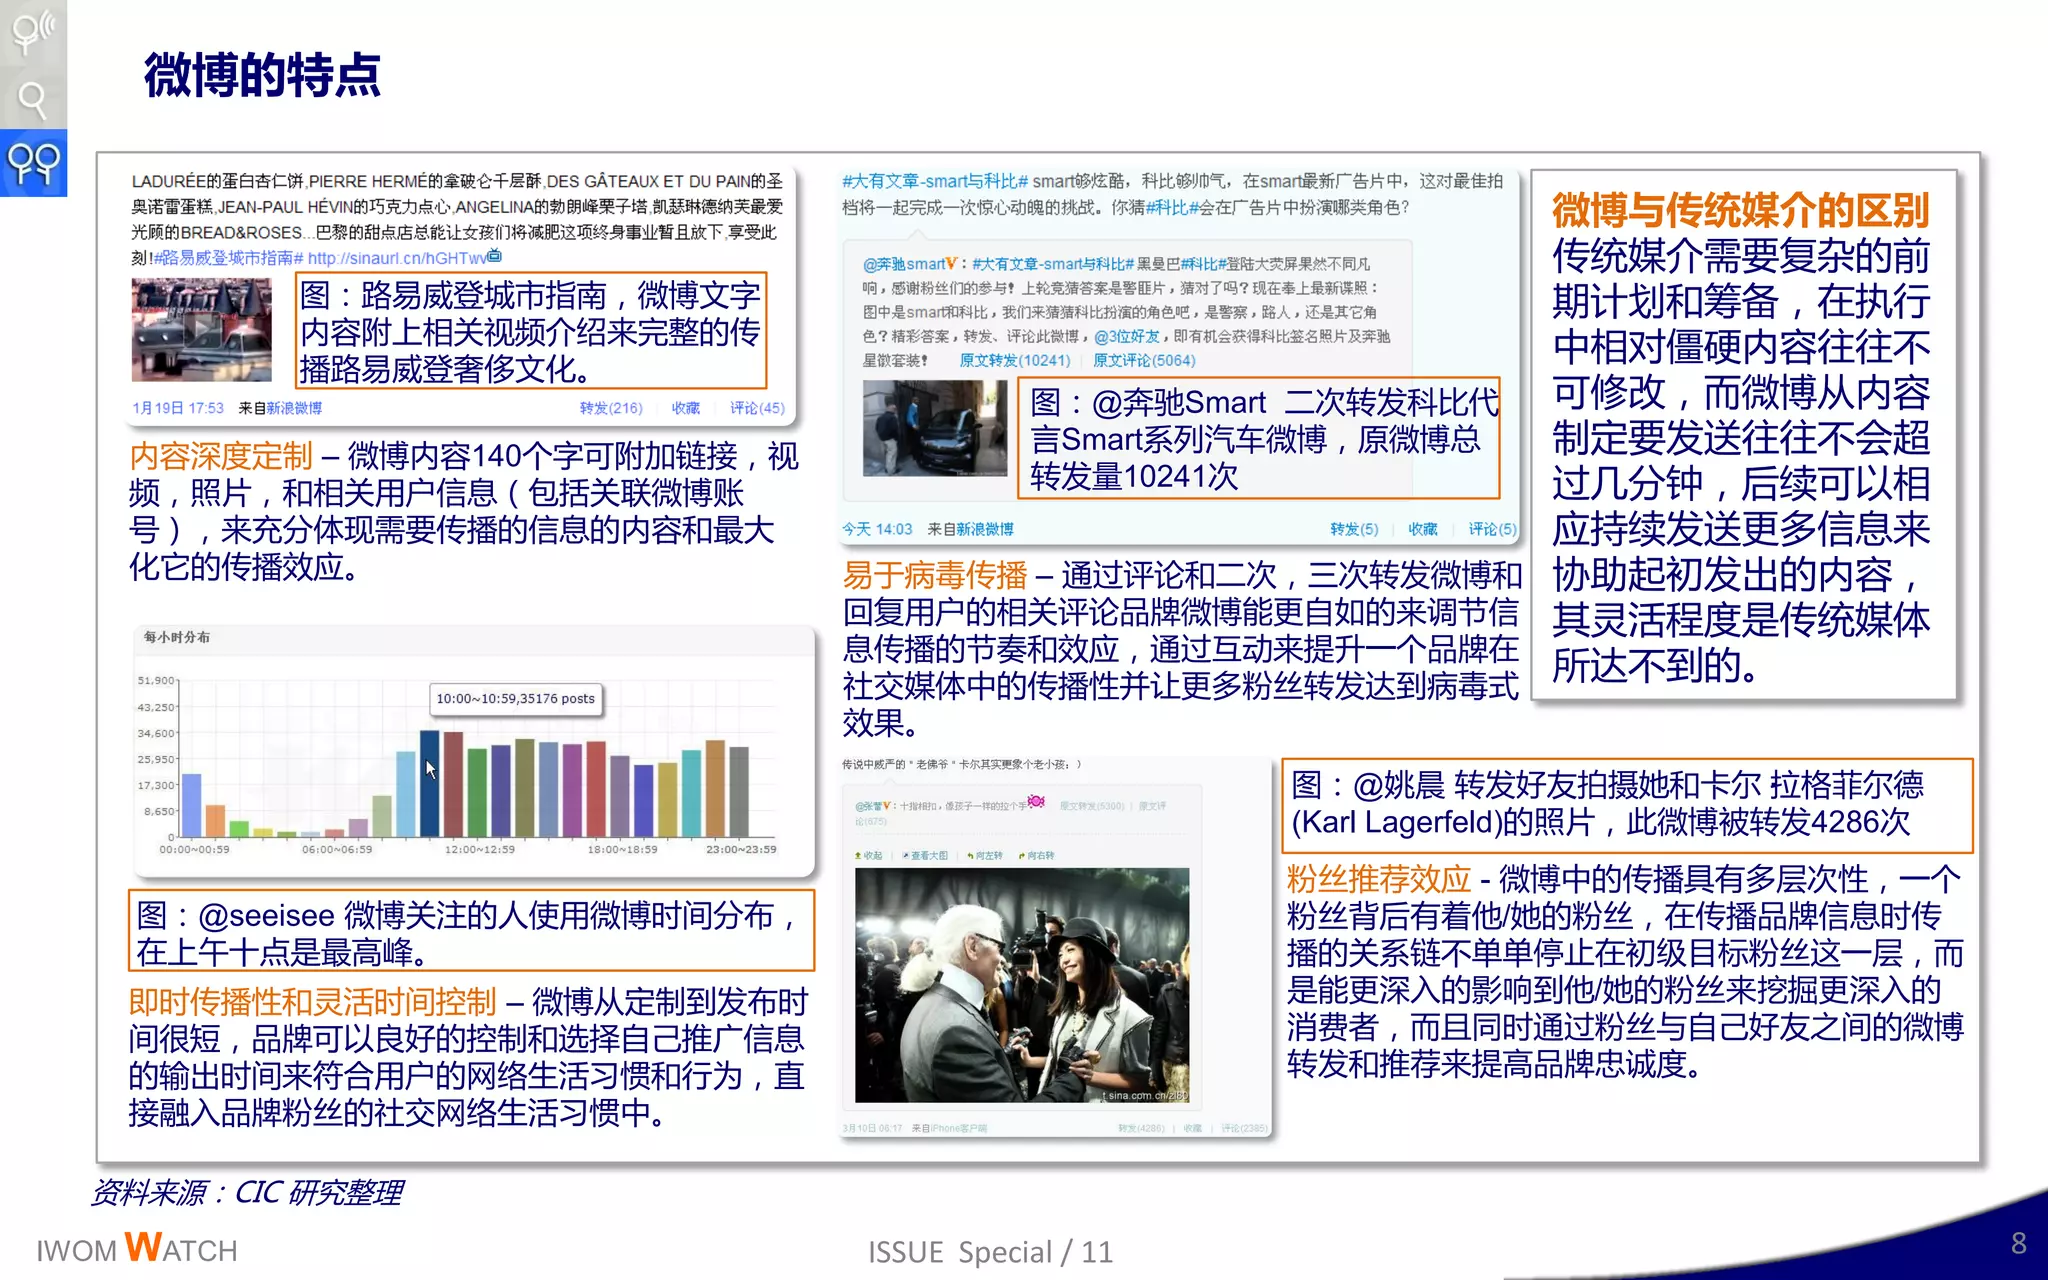Click 收起 to collapse the photo

pyautogui.click(x=869, y=855)
